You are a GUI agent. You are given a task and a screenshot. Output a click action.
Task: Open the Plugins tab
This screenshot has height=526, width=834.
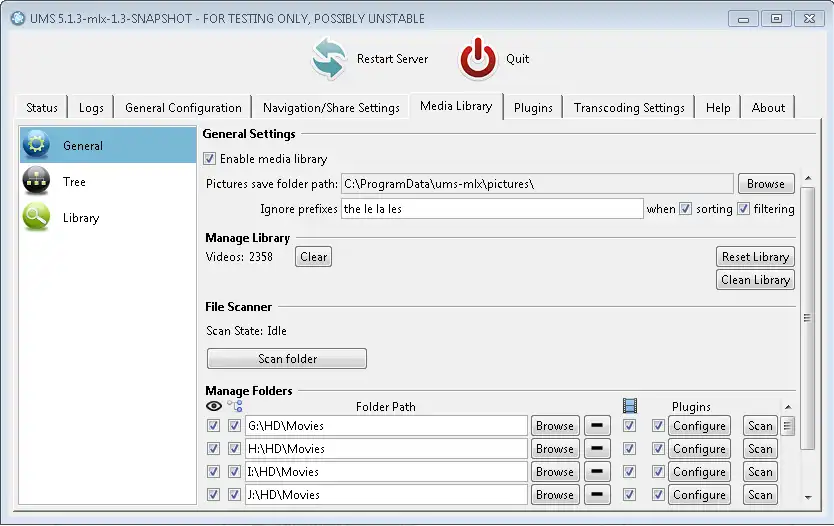click(x=533, y=107)
